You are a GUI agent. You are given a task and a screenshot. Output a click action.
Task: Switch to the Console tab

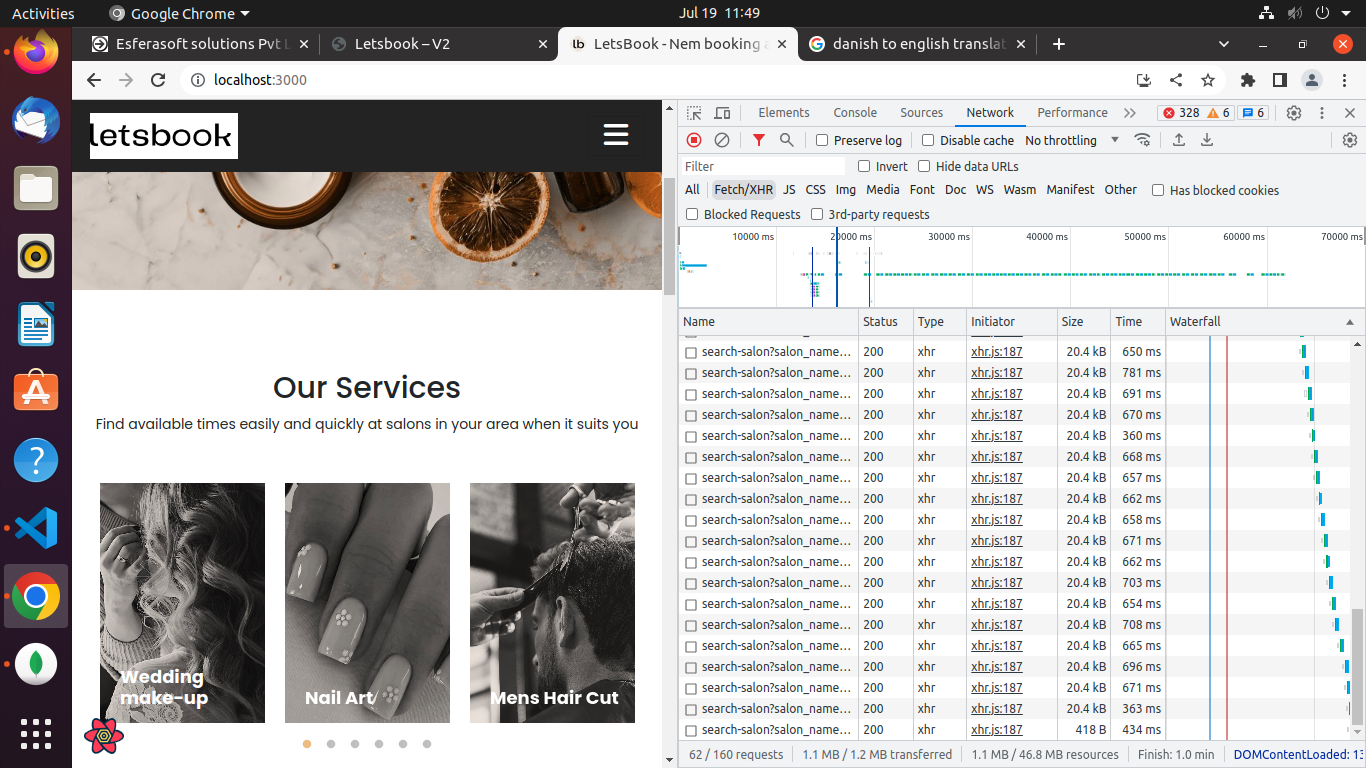coord(855,113)
